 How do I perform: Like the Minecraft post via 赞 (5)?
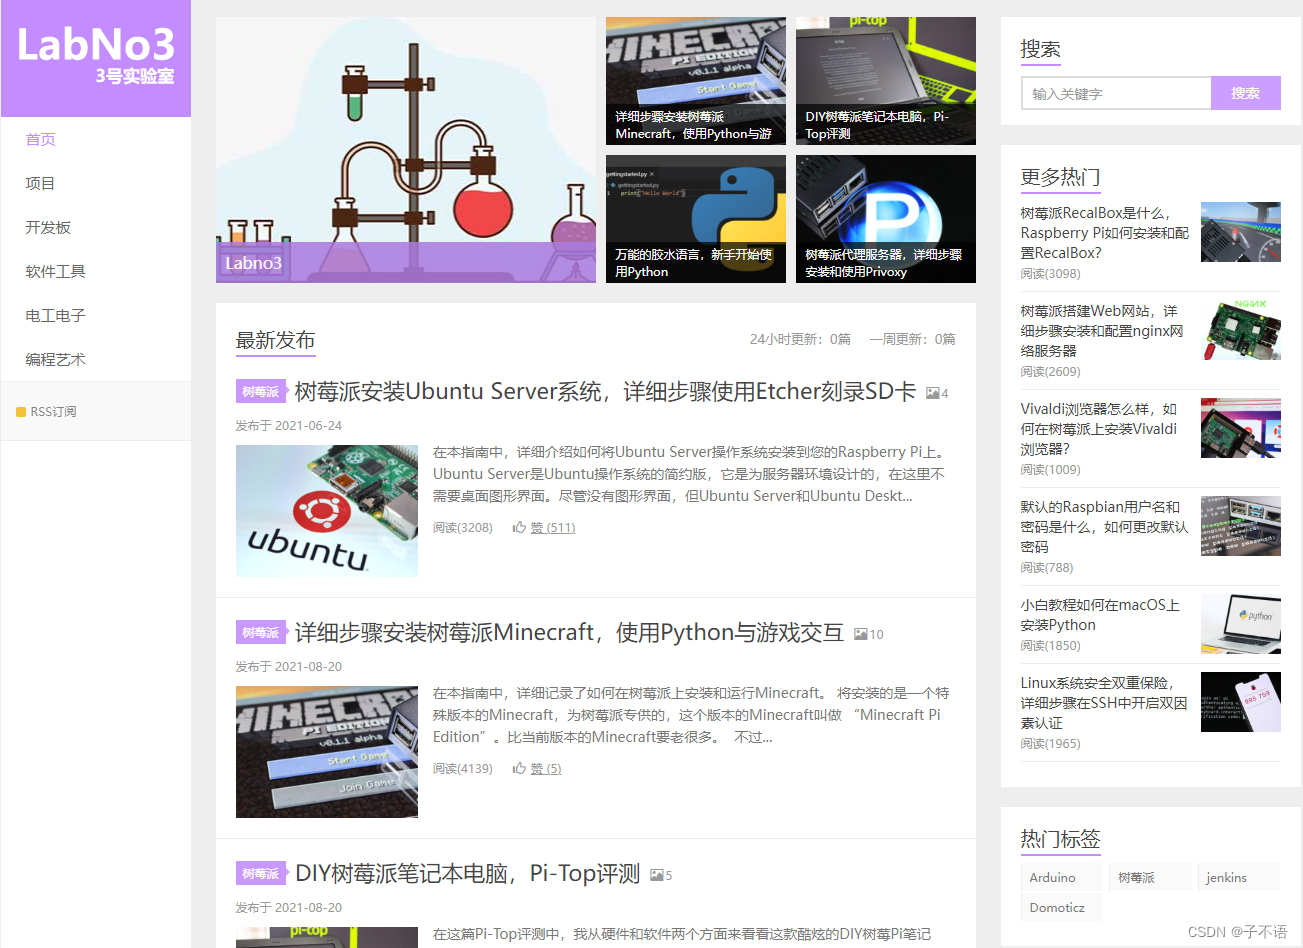[545, 768]
